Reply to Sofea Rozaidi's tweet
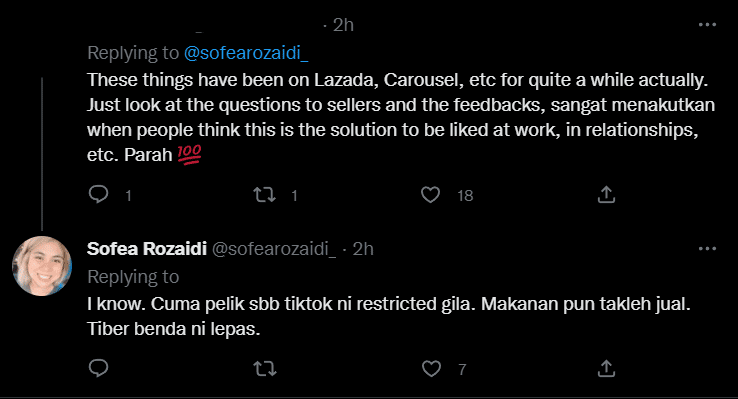Screen dimensions: 738x399 pos(98,368)
